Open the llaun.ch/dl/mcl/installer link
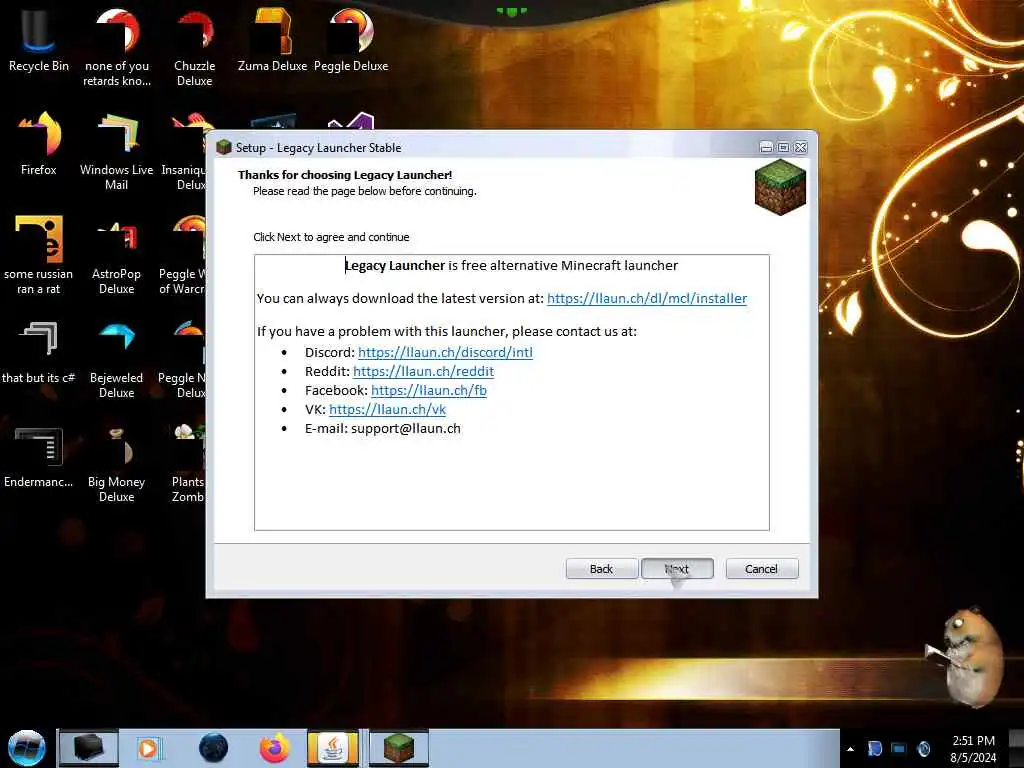This screenshot has width=1024, height=768. 647,298
